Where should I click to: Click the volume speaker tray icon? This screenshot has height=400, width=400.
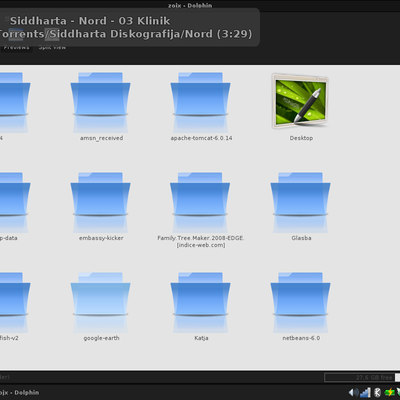353,392
